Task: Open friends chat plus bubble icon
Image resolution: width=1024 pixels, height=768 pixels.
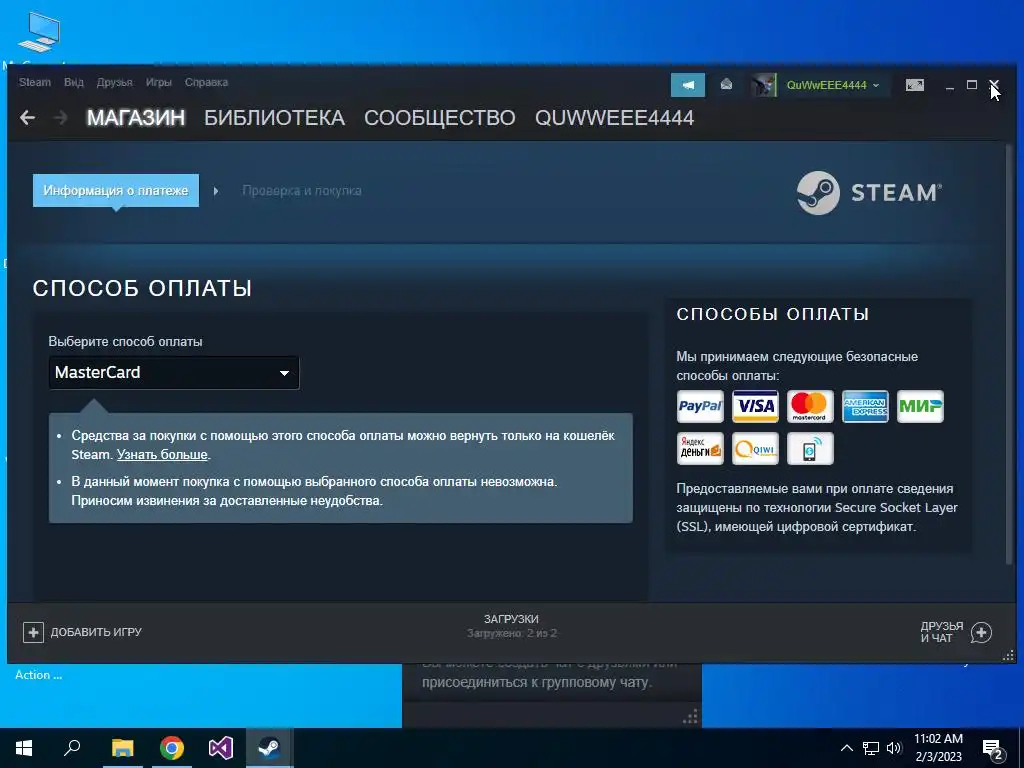Action: point(981,632)
